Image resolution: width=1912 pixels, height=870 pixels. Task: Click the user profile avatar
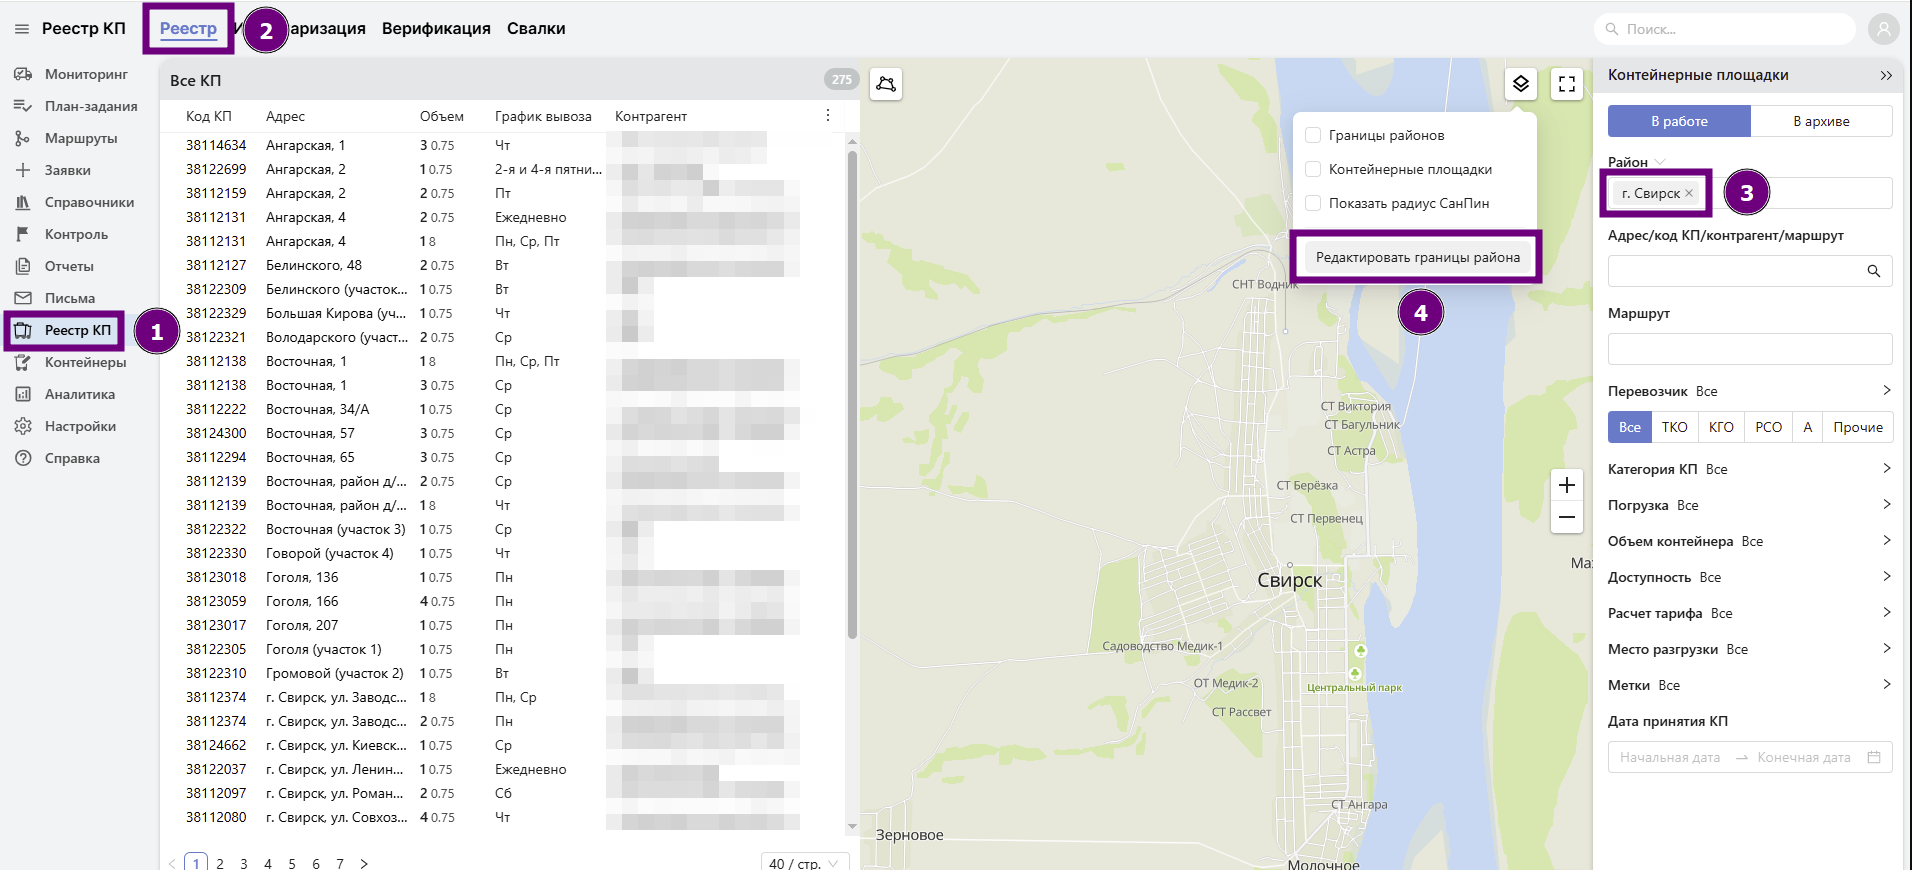pyautogui.click(x=1883, y=29)
